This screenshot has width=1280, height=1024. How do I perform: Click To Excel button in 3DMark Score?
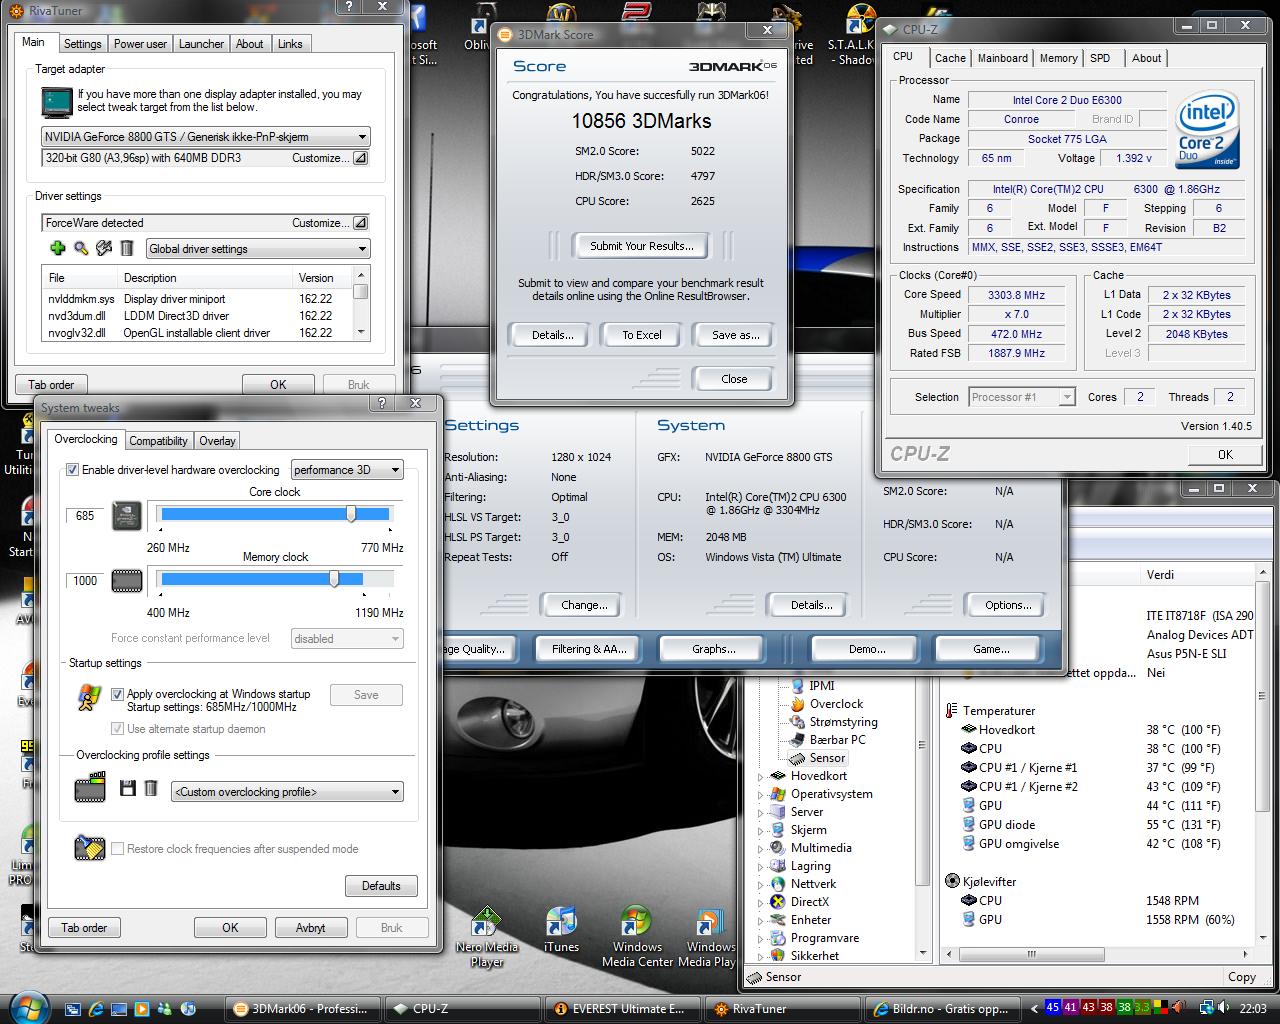[x=641, y=335]
